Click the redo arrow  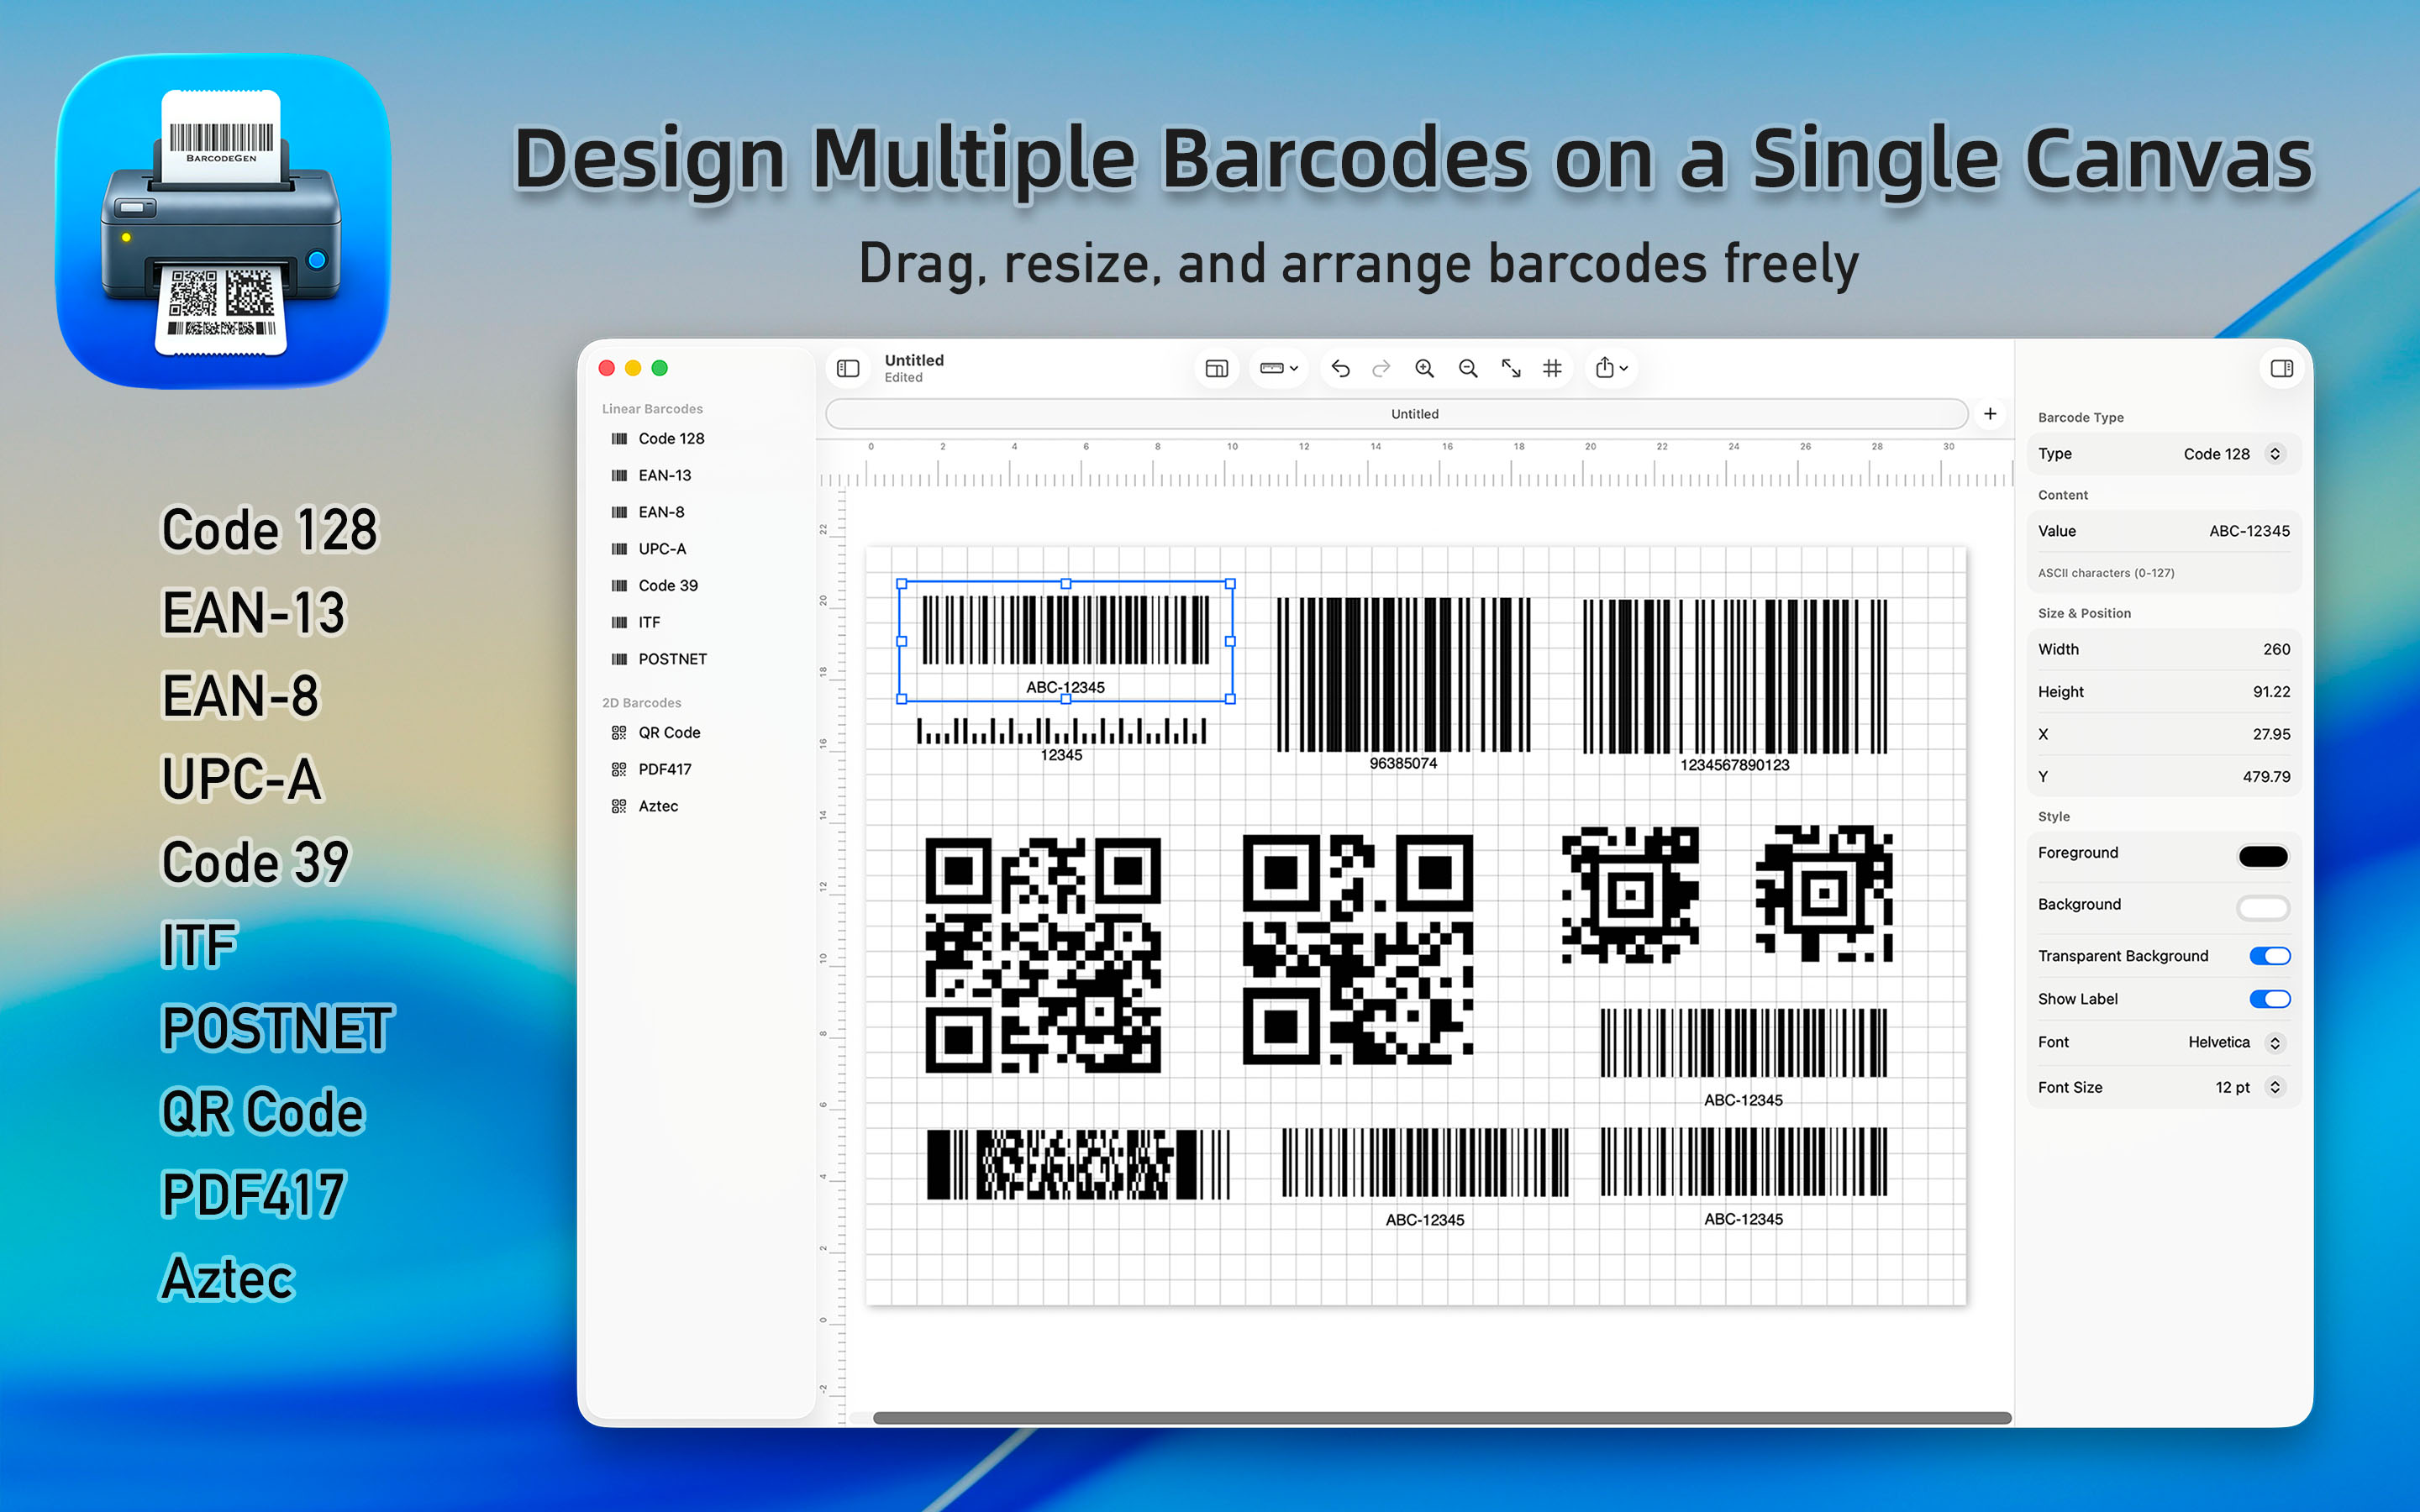pos(1381,369)
